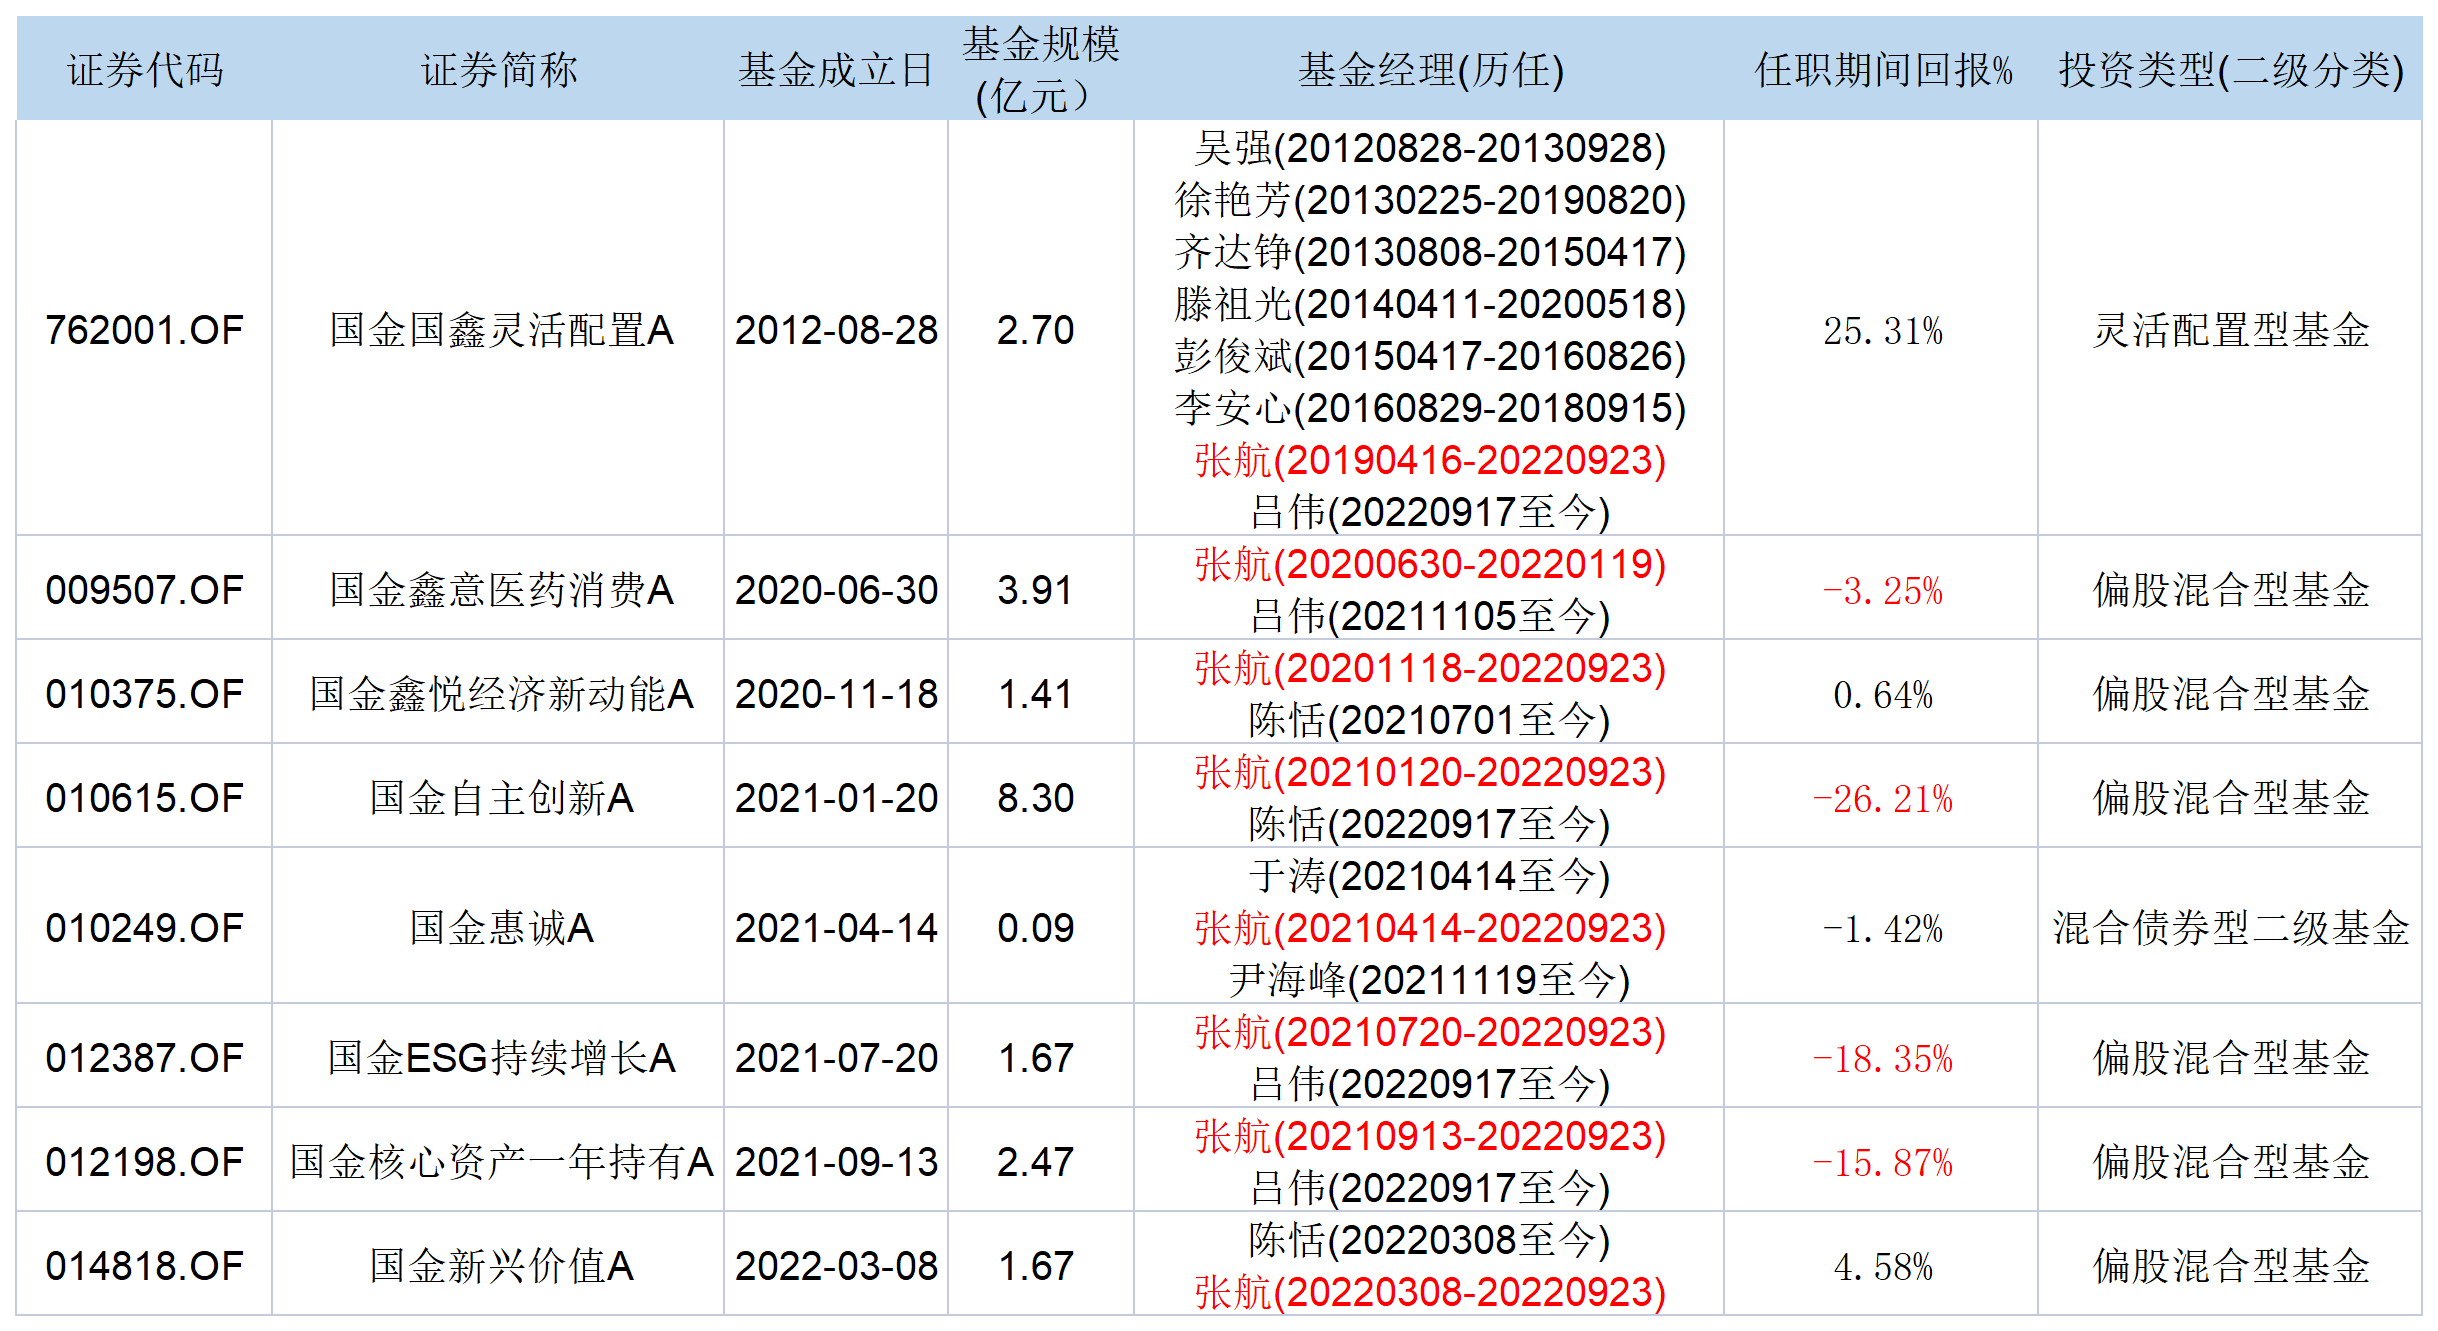Click the 投资类型(二级分类) column header
The height and width of the screenshot is (1331, 2438).
(x=2230, y=70)
